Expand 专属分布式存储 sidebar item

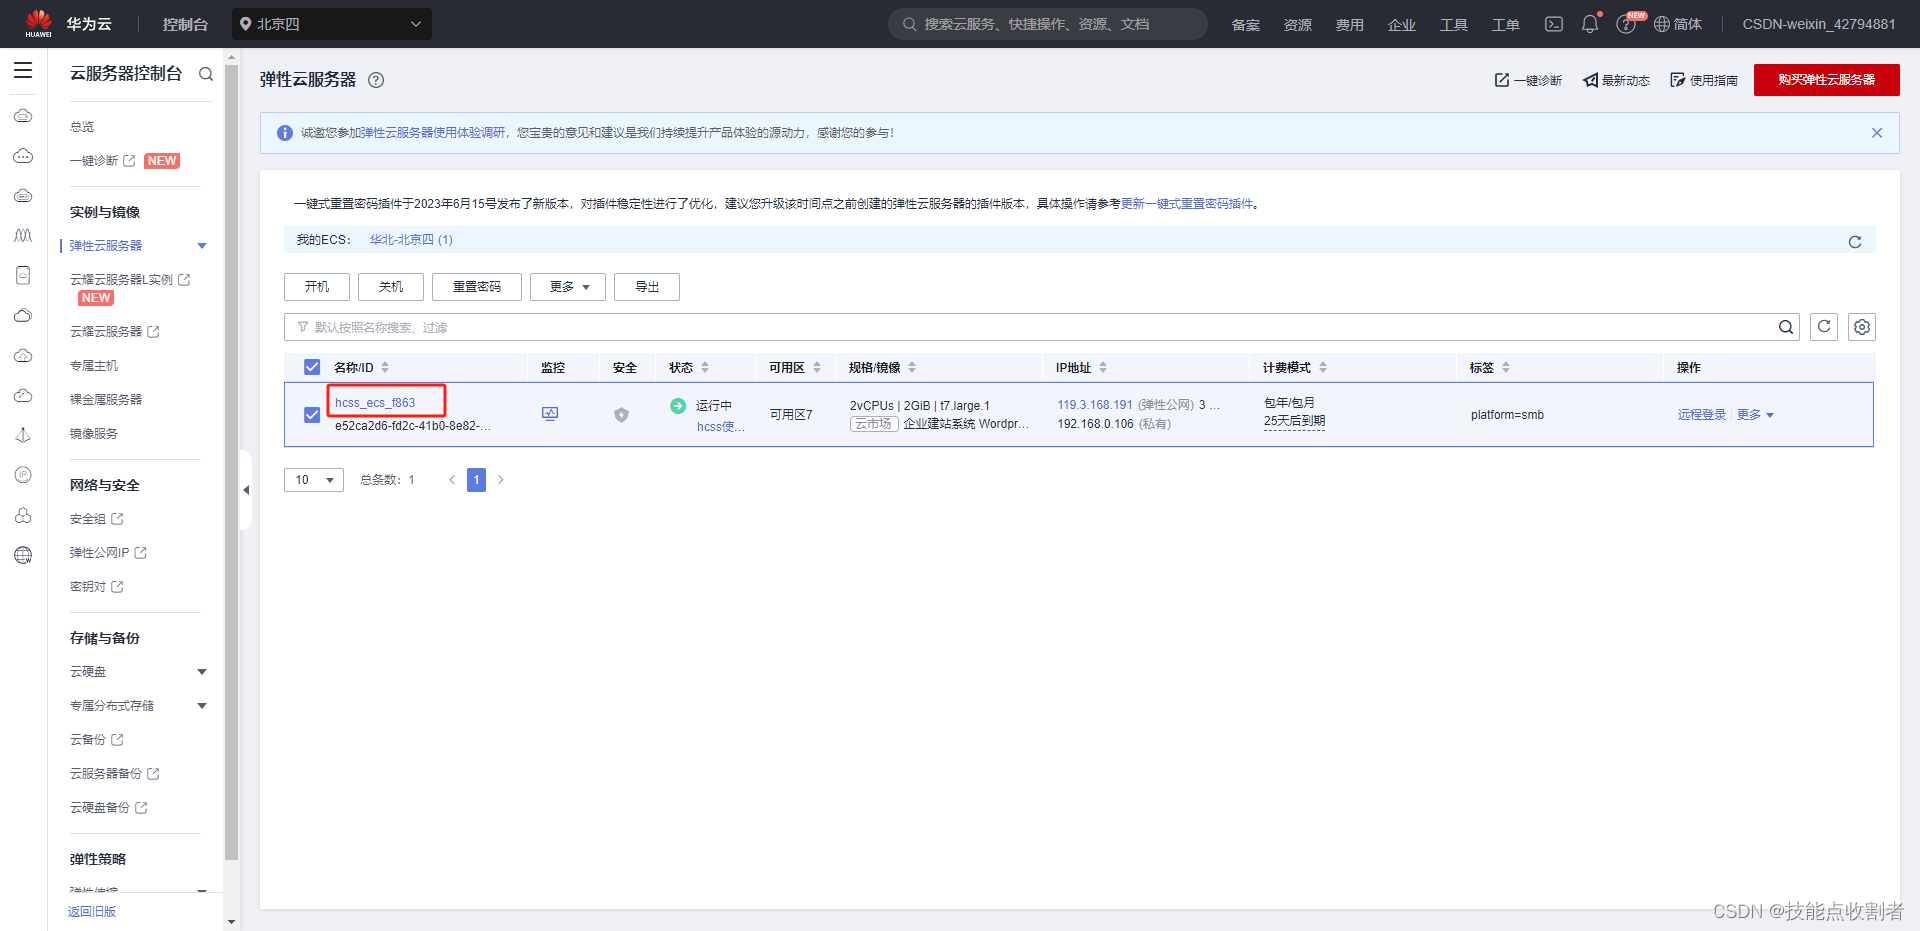tap(202, 706)
